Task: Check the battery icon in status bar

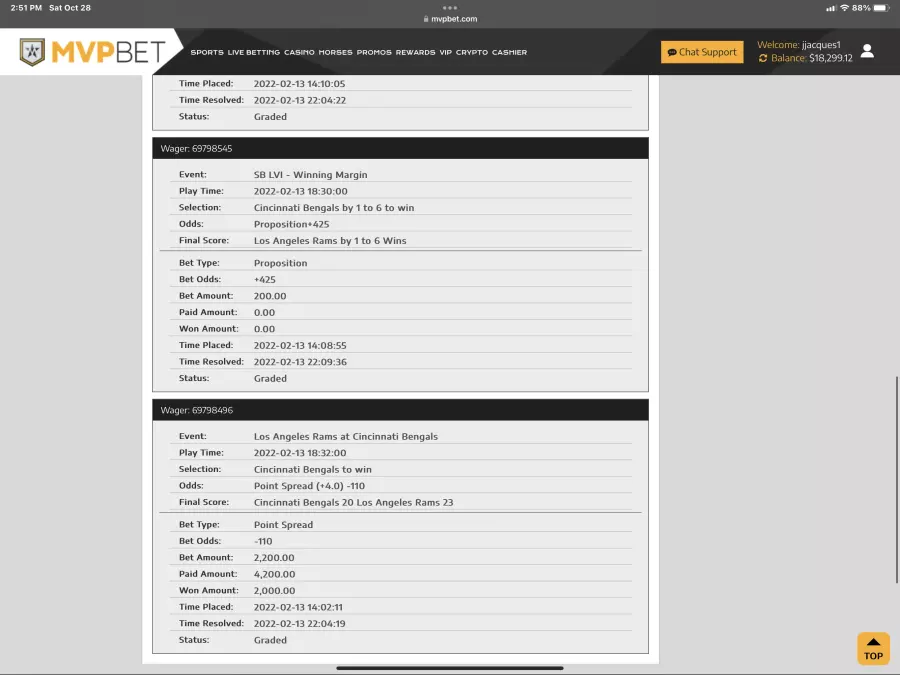Action: pyautogui.click(x=881, y=8)
